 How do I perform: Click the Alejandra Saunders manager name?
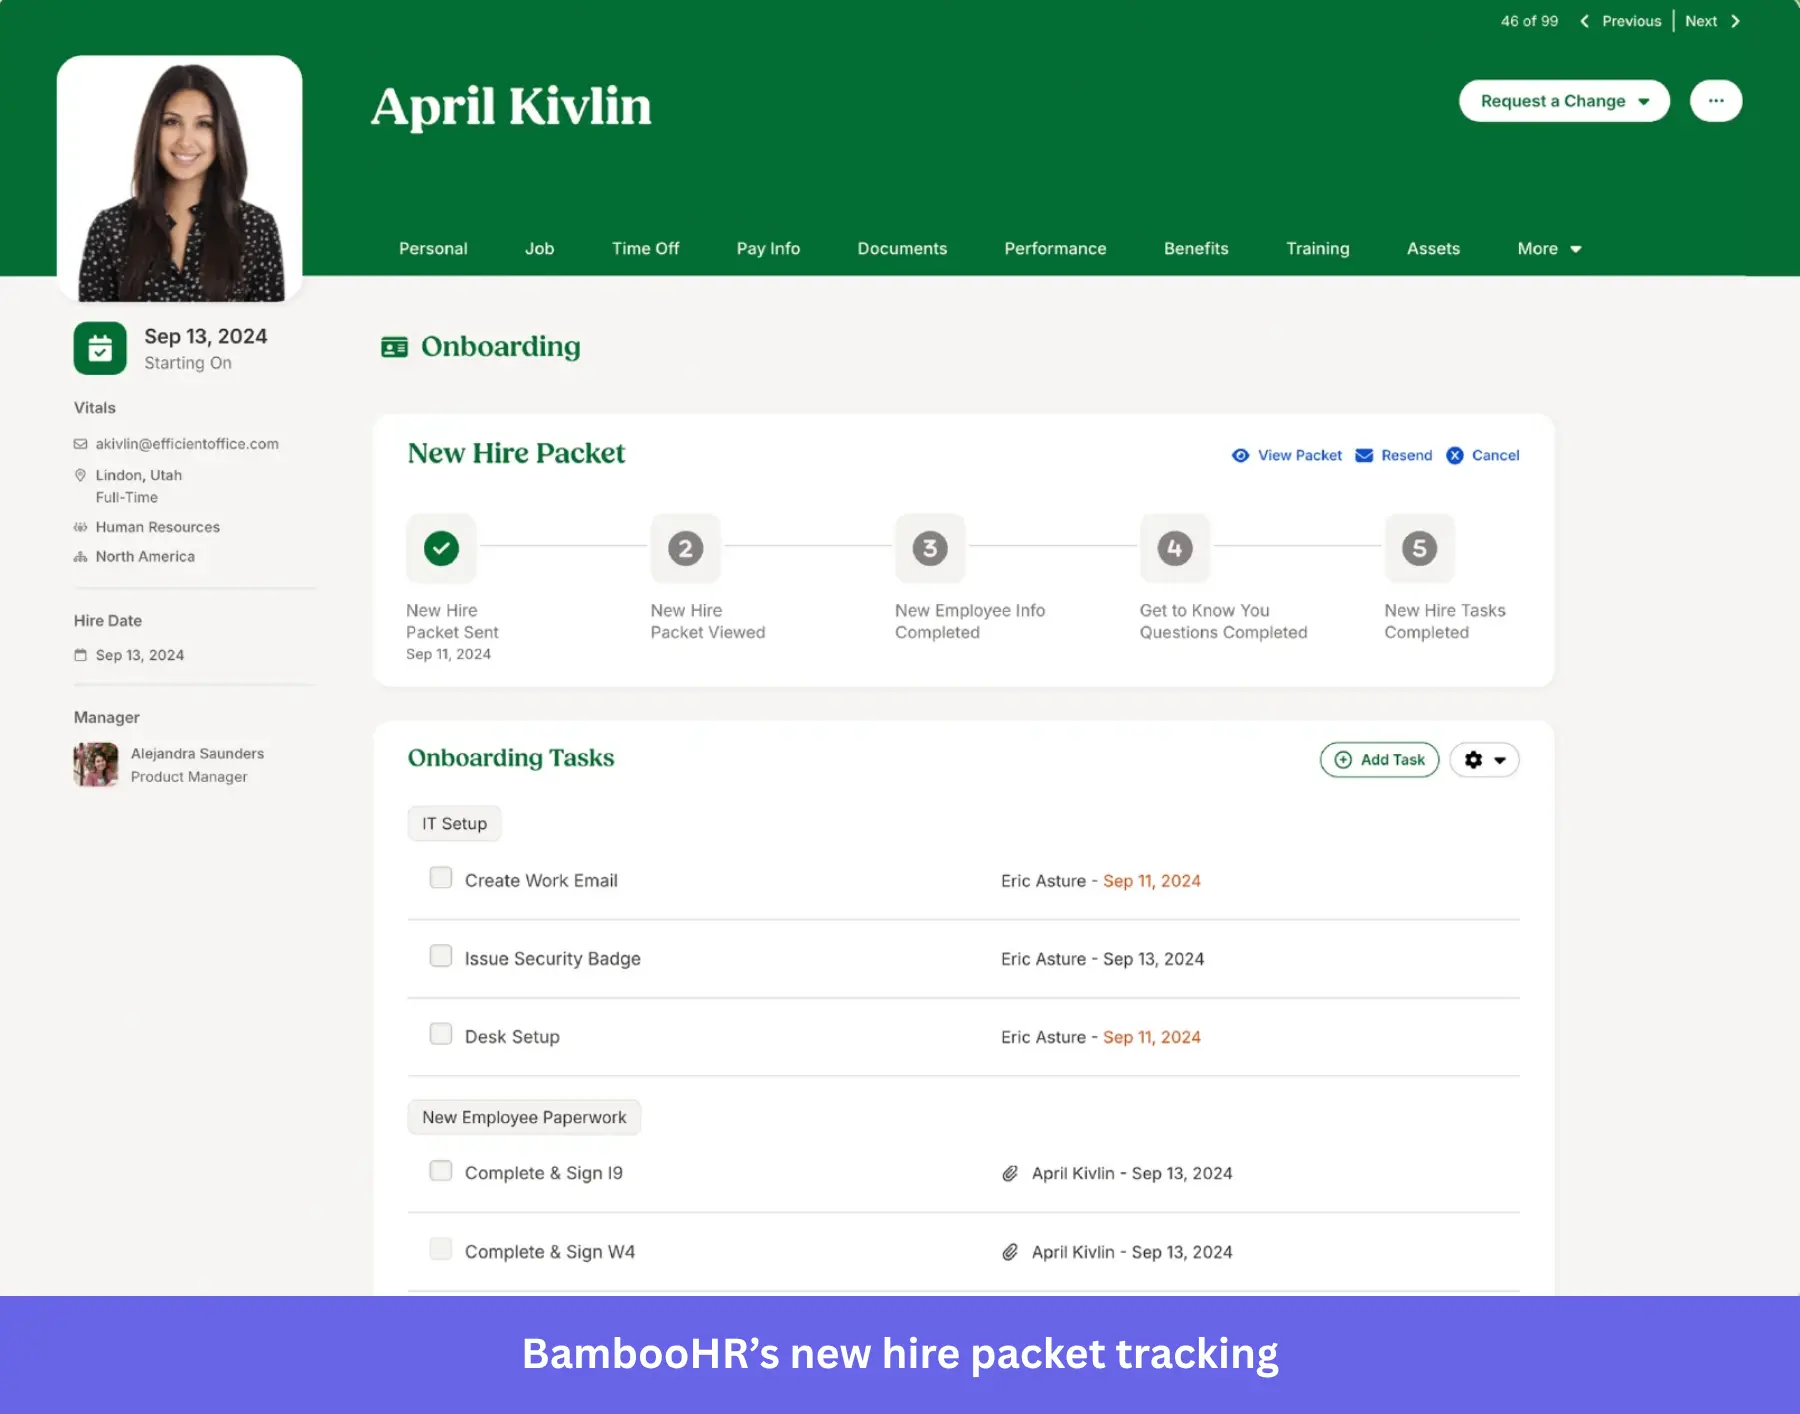click(197, 754)
